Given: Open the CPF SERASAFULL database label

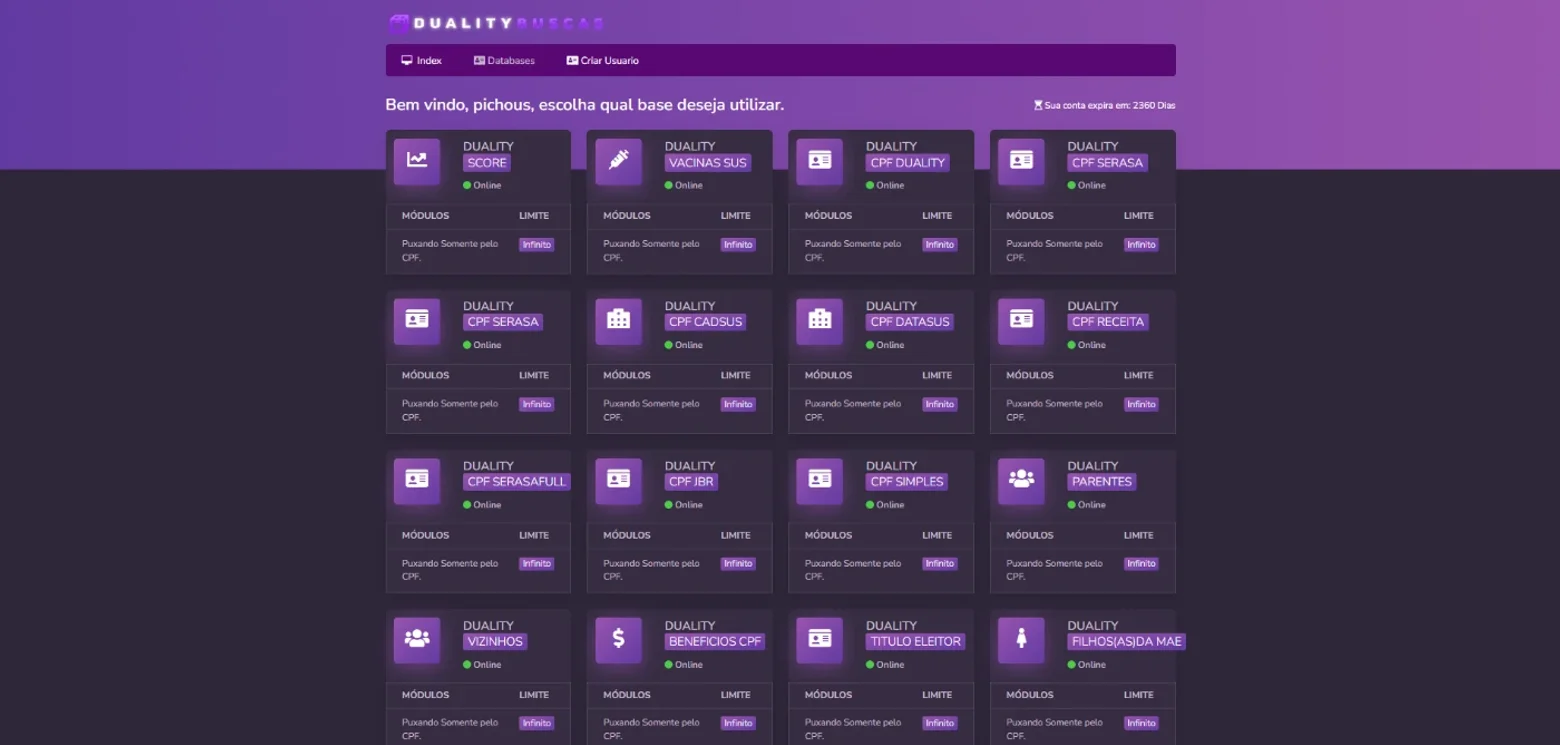Looking at the screenshot, I should pos(517,482).
